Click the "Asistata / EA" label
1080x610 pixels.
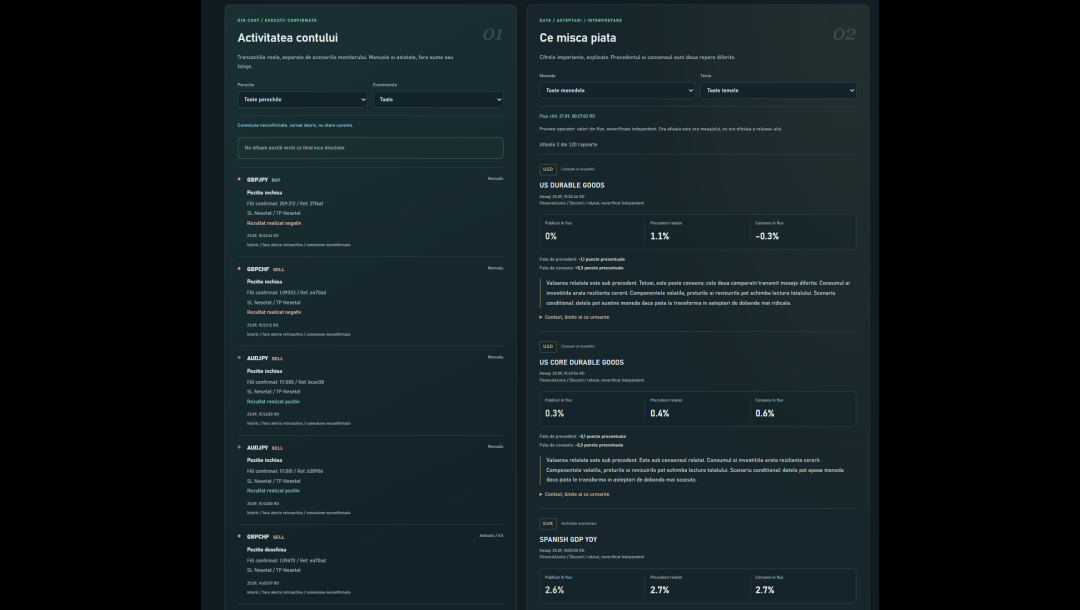pos(491,536)
